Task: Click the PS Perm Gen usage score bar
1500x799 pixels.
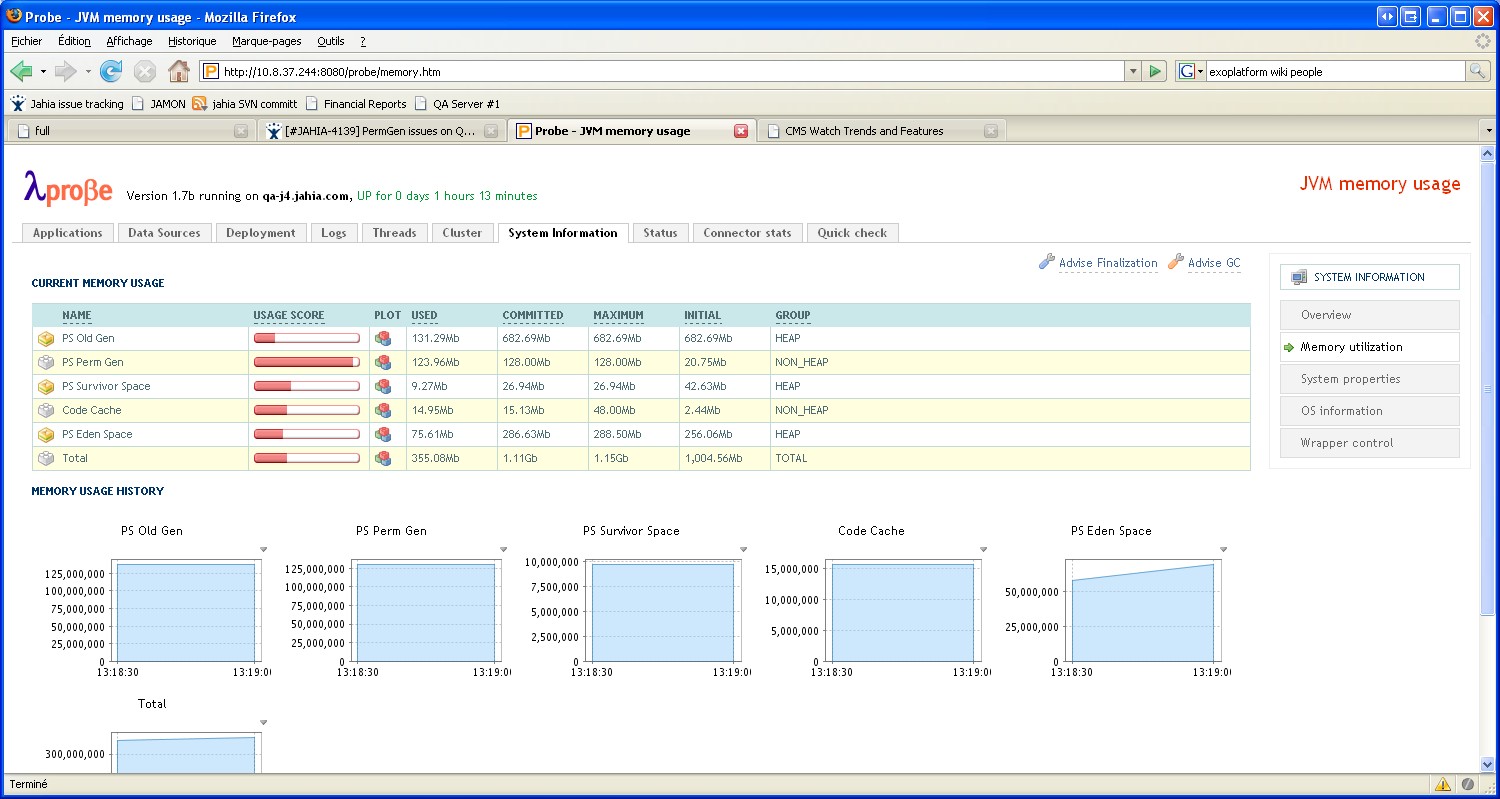Action: (x=307, y=362)
